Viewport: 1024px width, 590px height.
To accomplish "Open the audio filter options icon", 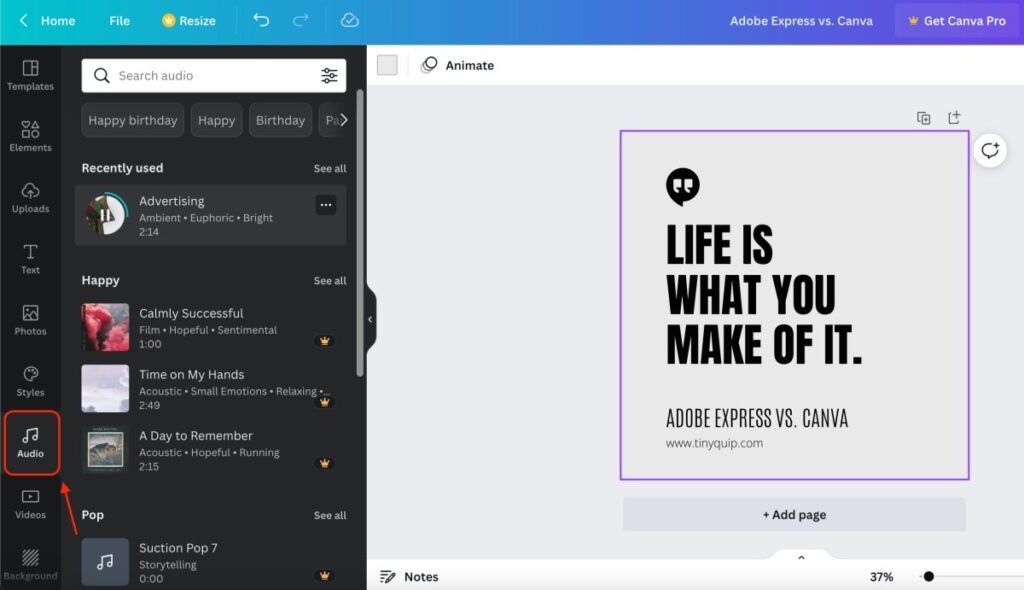I will [x=330, y=75].
